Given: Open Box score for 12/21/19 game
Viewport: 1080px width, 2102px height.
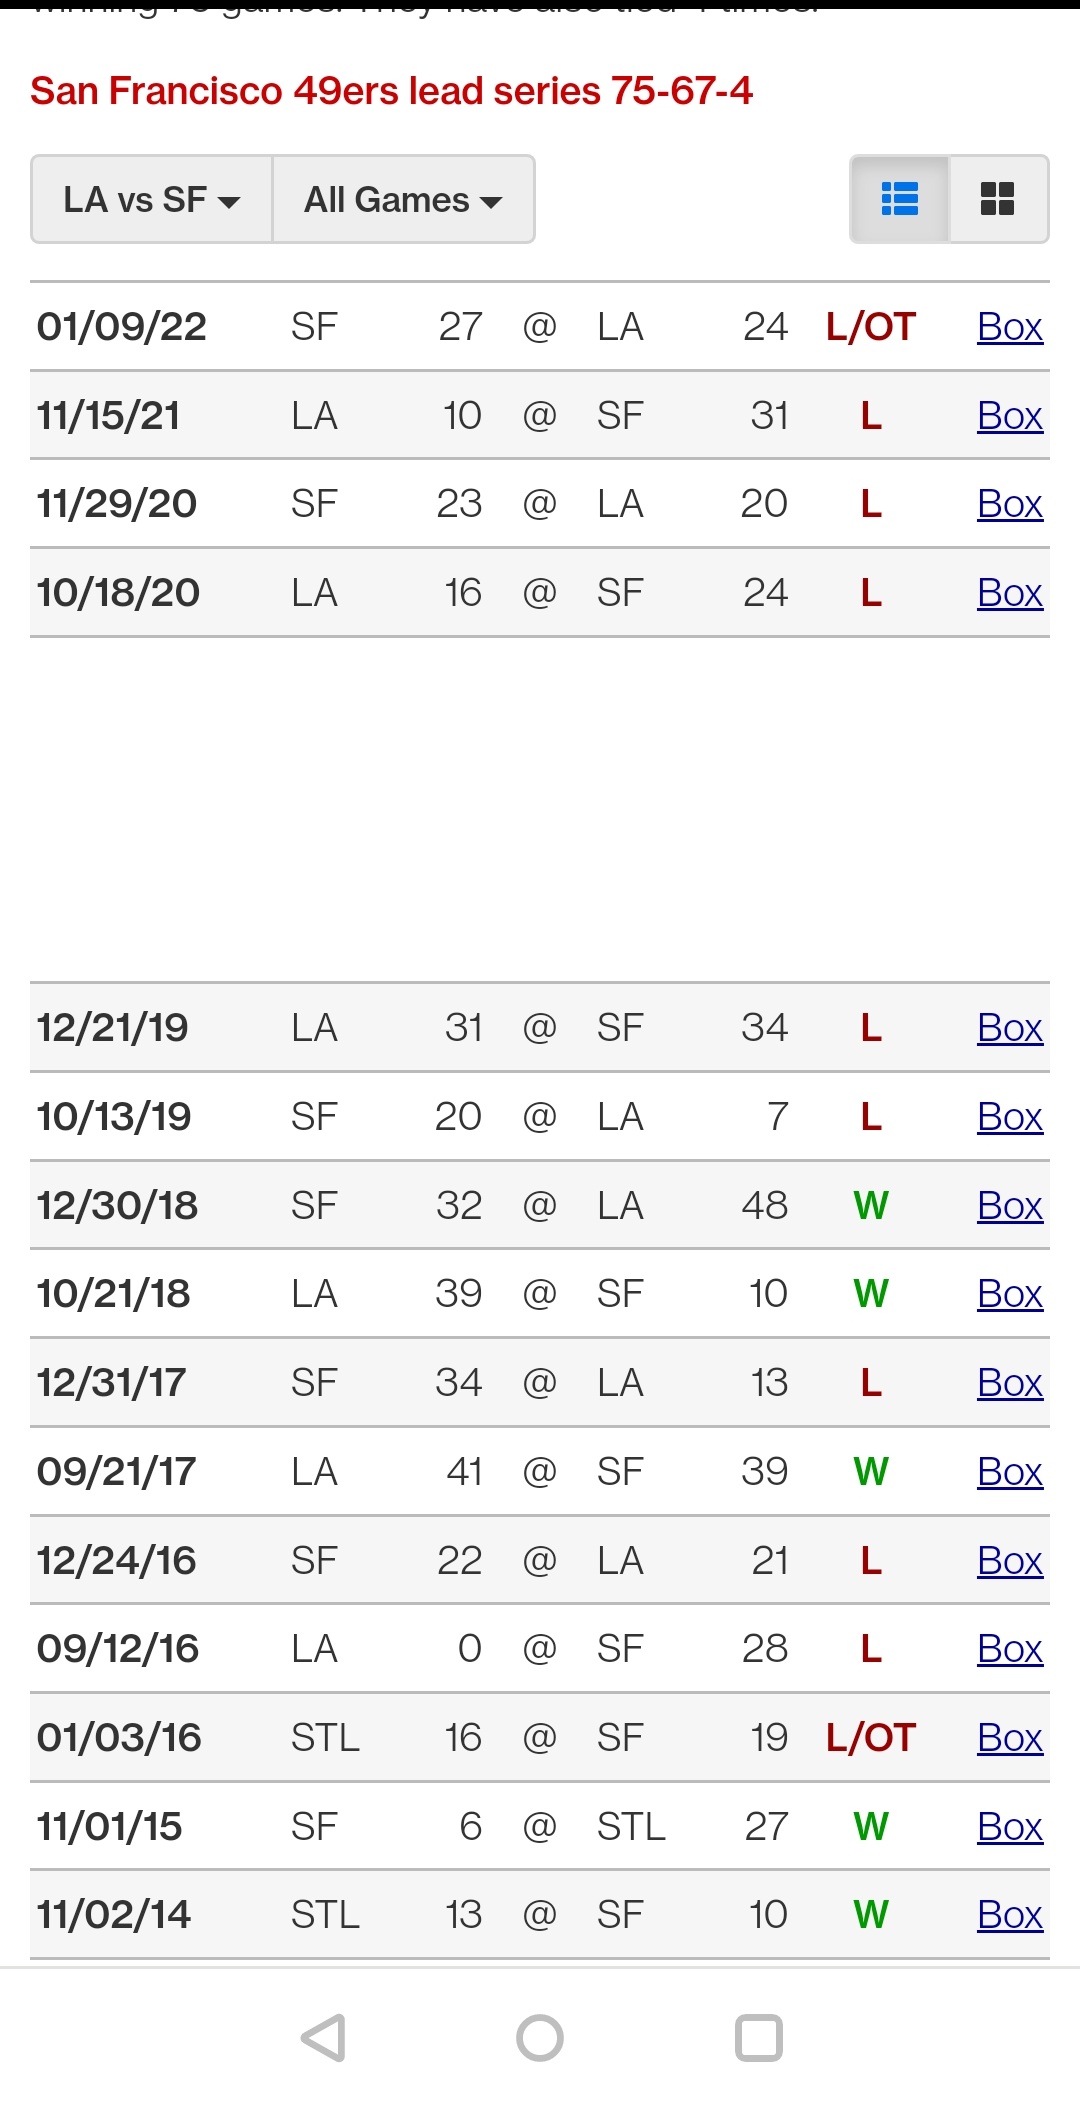Looking at the screenshot, I should (1010, 1028).
